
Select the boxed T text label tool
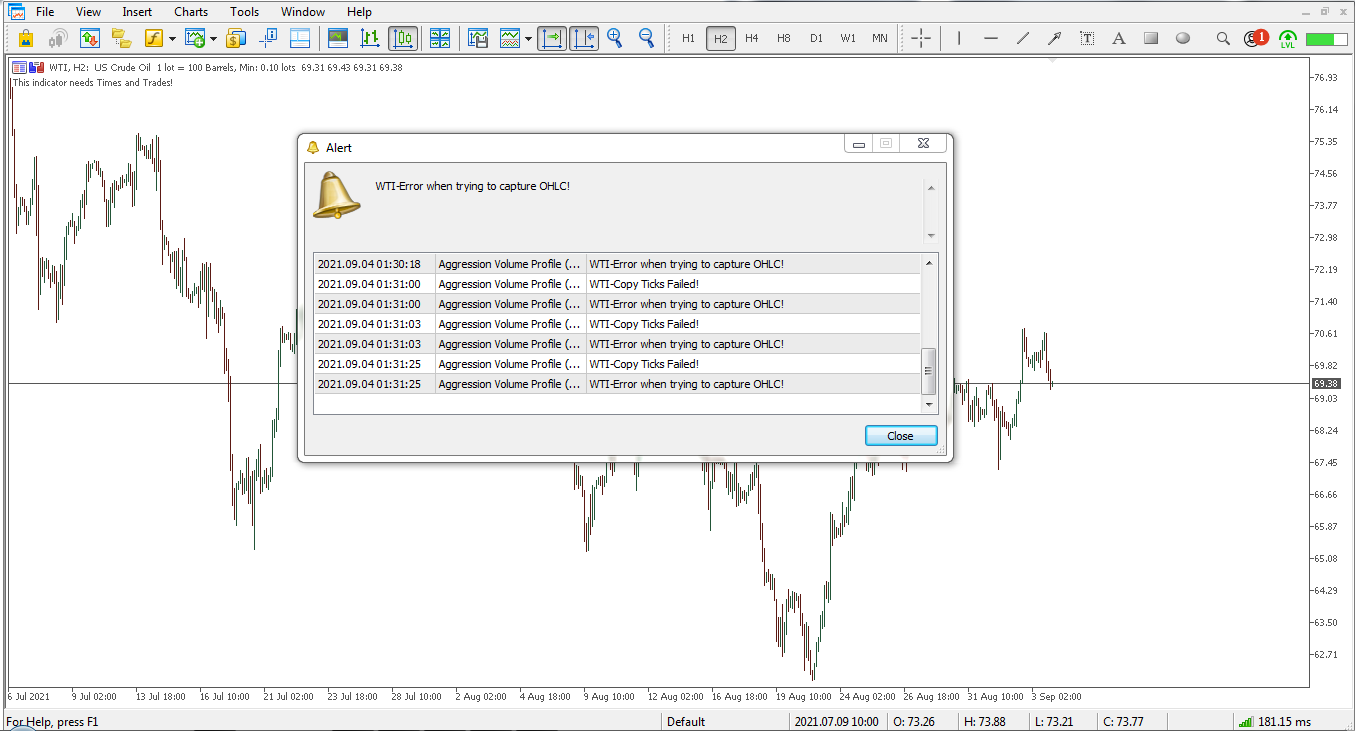click(1087, 39)
